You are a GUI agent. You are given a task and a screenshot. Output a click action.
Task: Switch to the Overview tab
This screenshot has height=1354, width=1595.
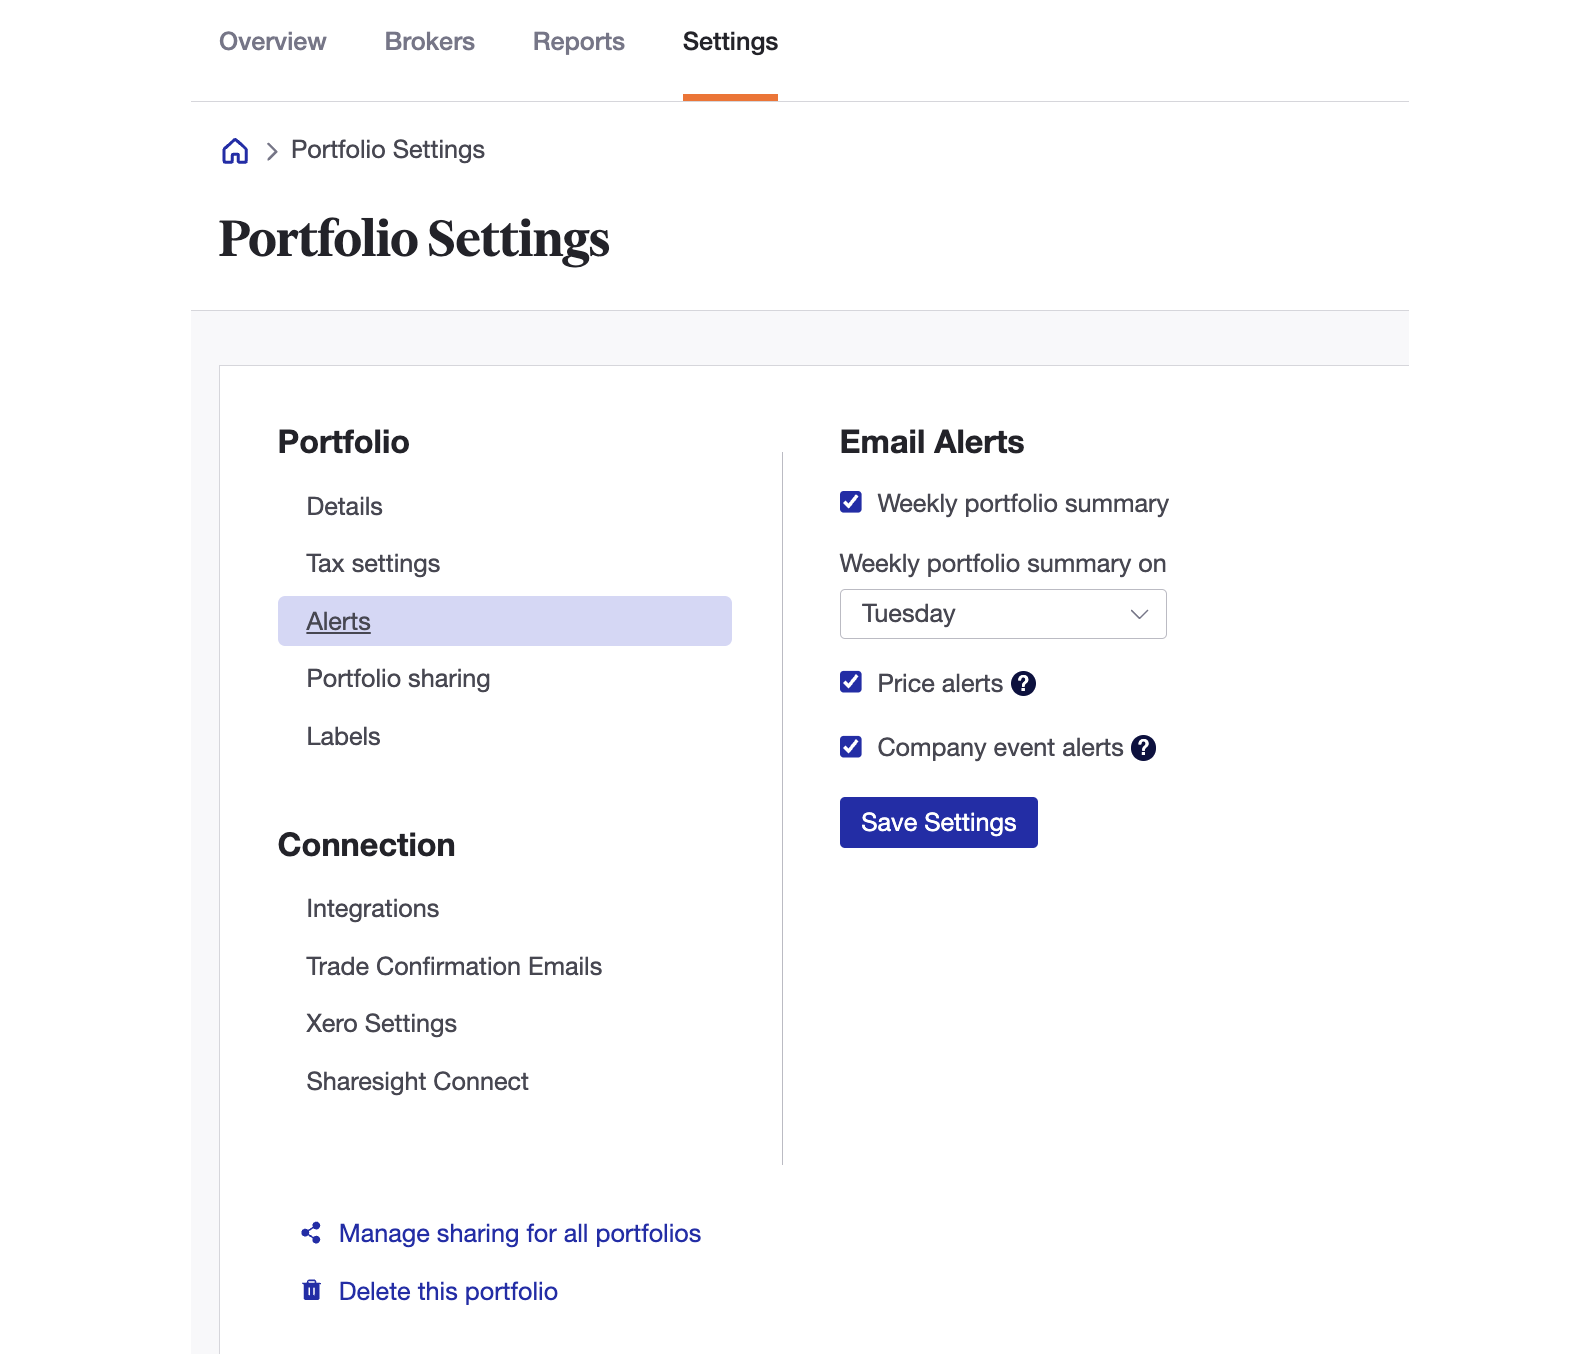tap(272, 42)
